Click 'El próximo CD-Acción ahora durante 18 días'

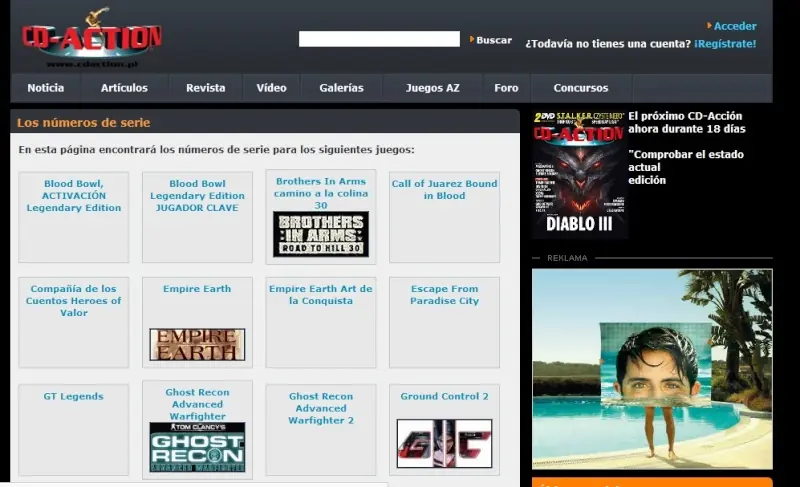click(687, 122)
